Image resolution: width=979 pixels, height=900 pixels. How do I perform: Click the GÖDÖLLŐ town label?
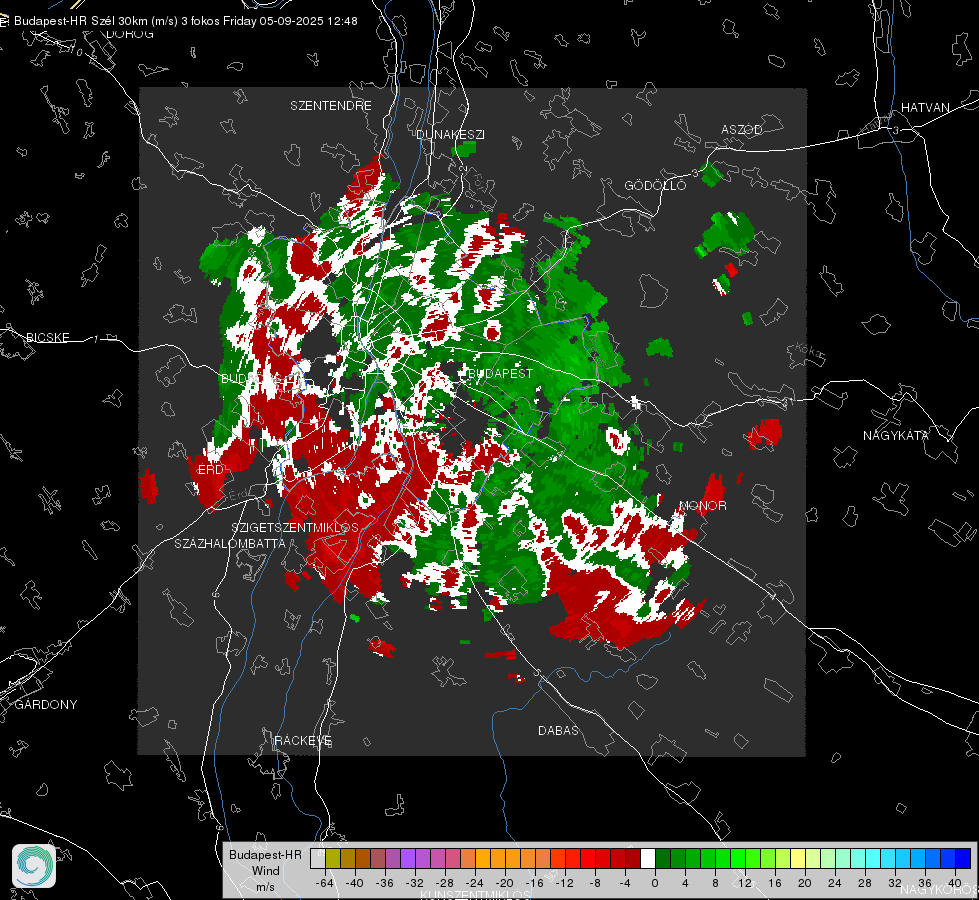pos(655,185)
